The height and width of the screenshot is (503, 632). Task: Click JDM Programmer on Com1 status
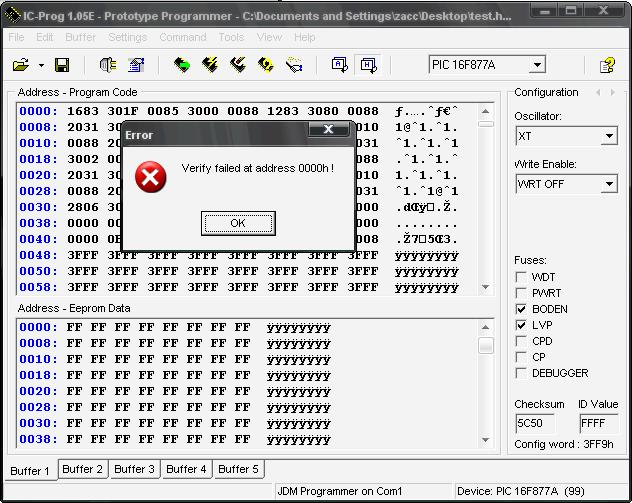coord(340,491)
